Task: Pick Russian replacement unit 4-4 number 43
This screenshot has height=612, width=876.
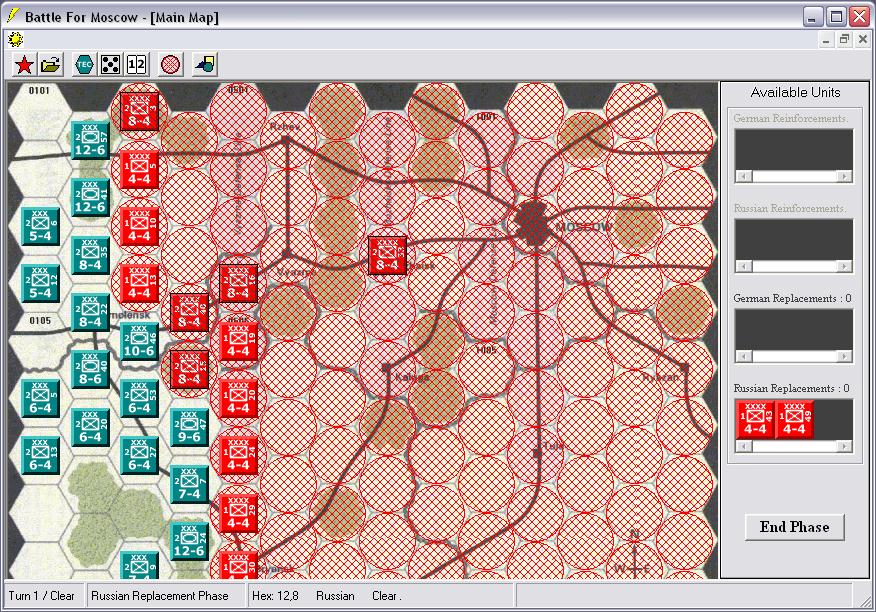Action: pyautogui.click(x=755, y=419)
